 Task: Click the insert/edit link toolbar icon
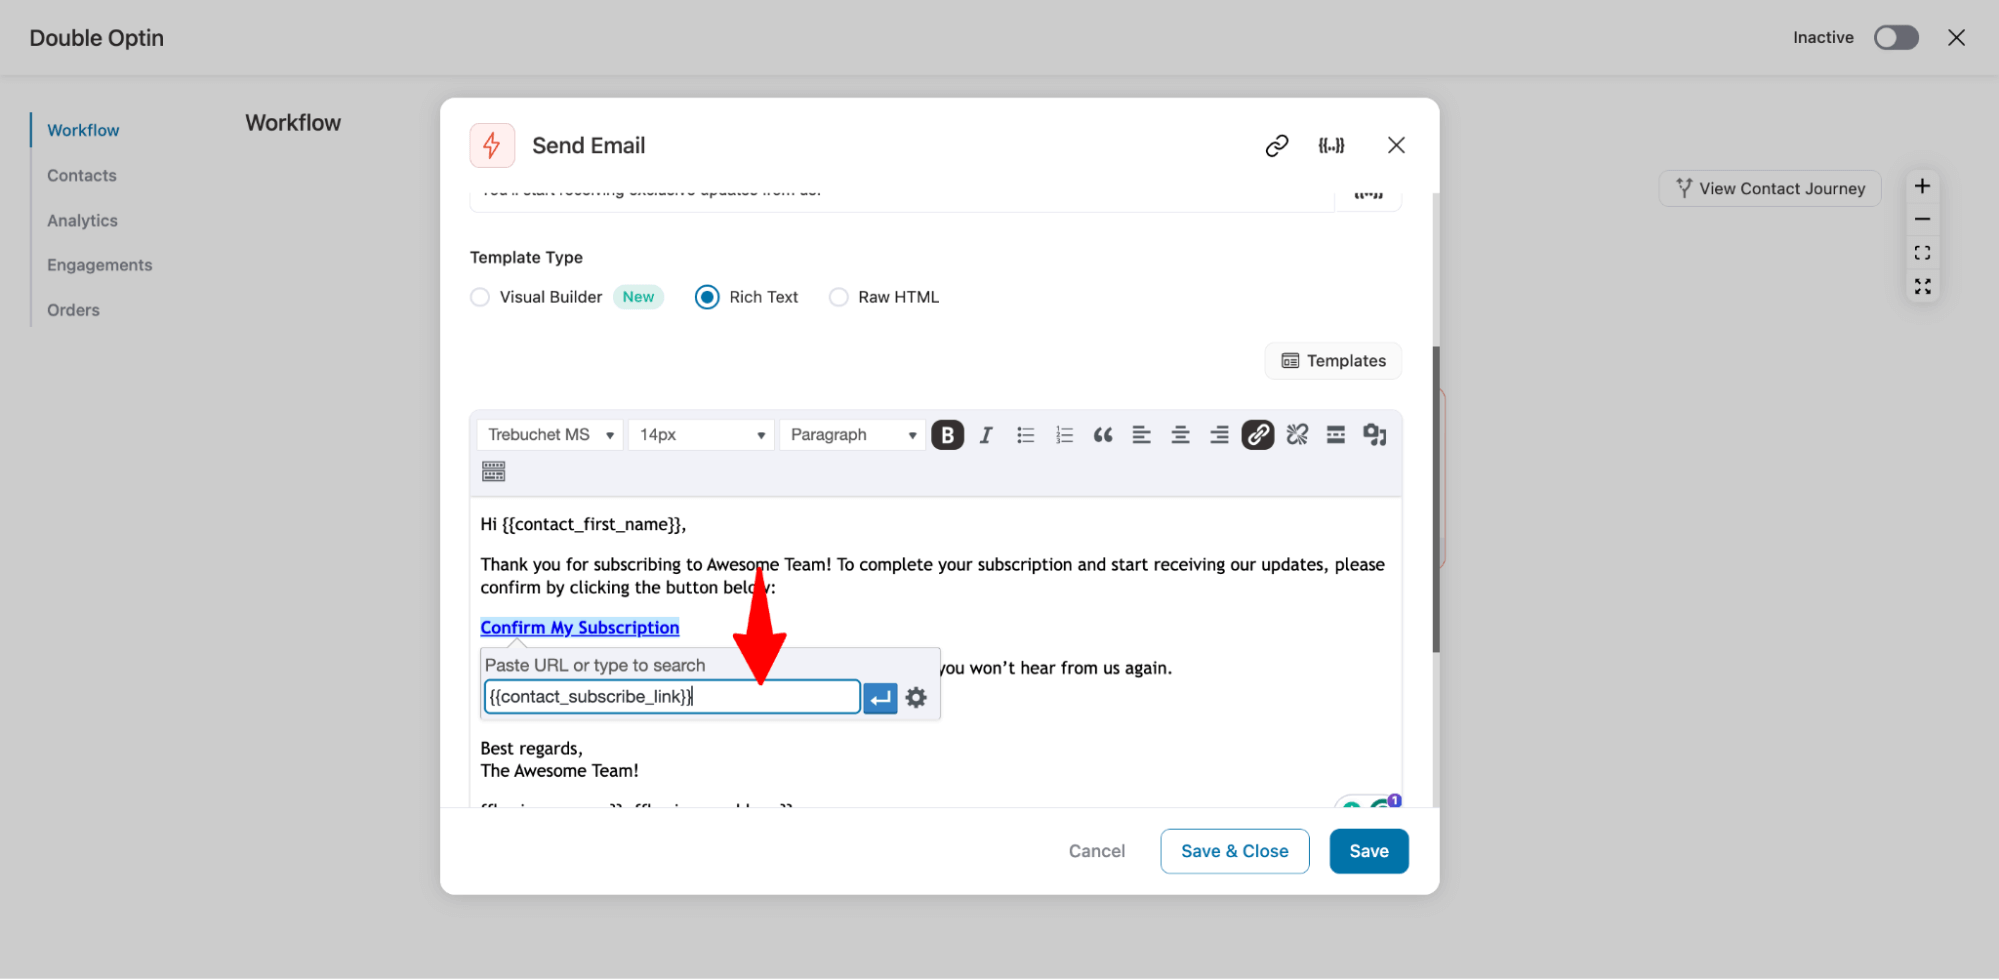pos(1258,435)
